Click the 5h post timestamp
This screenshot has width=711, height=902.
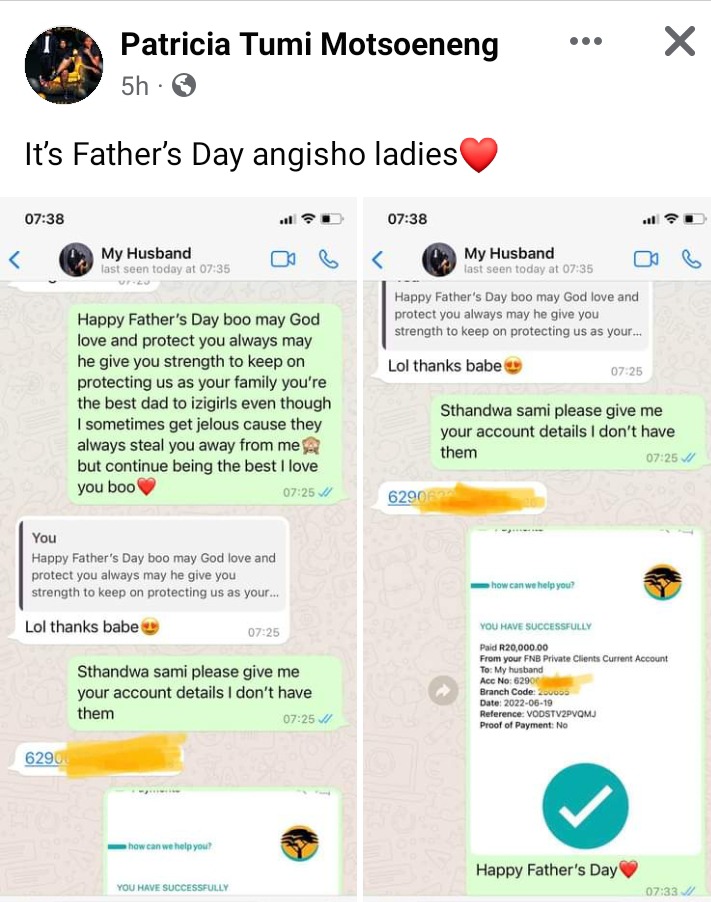pyautogui.click(x=135, y=86)
